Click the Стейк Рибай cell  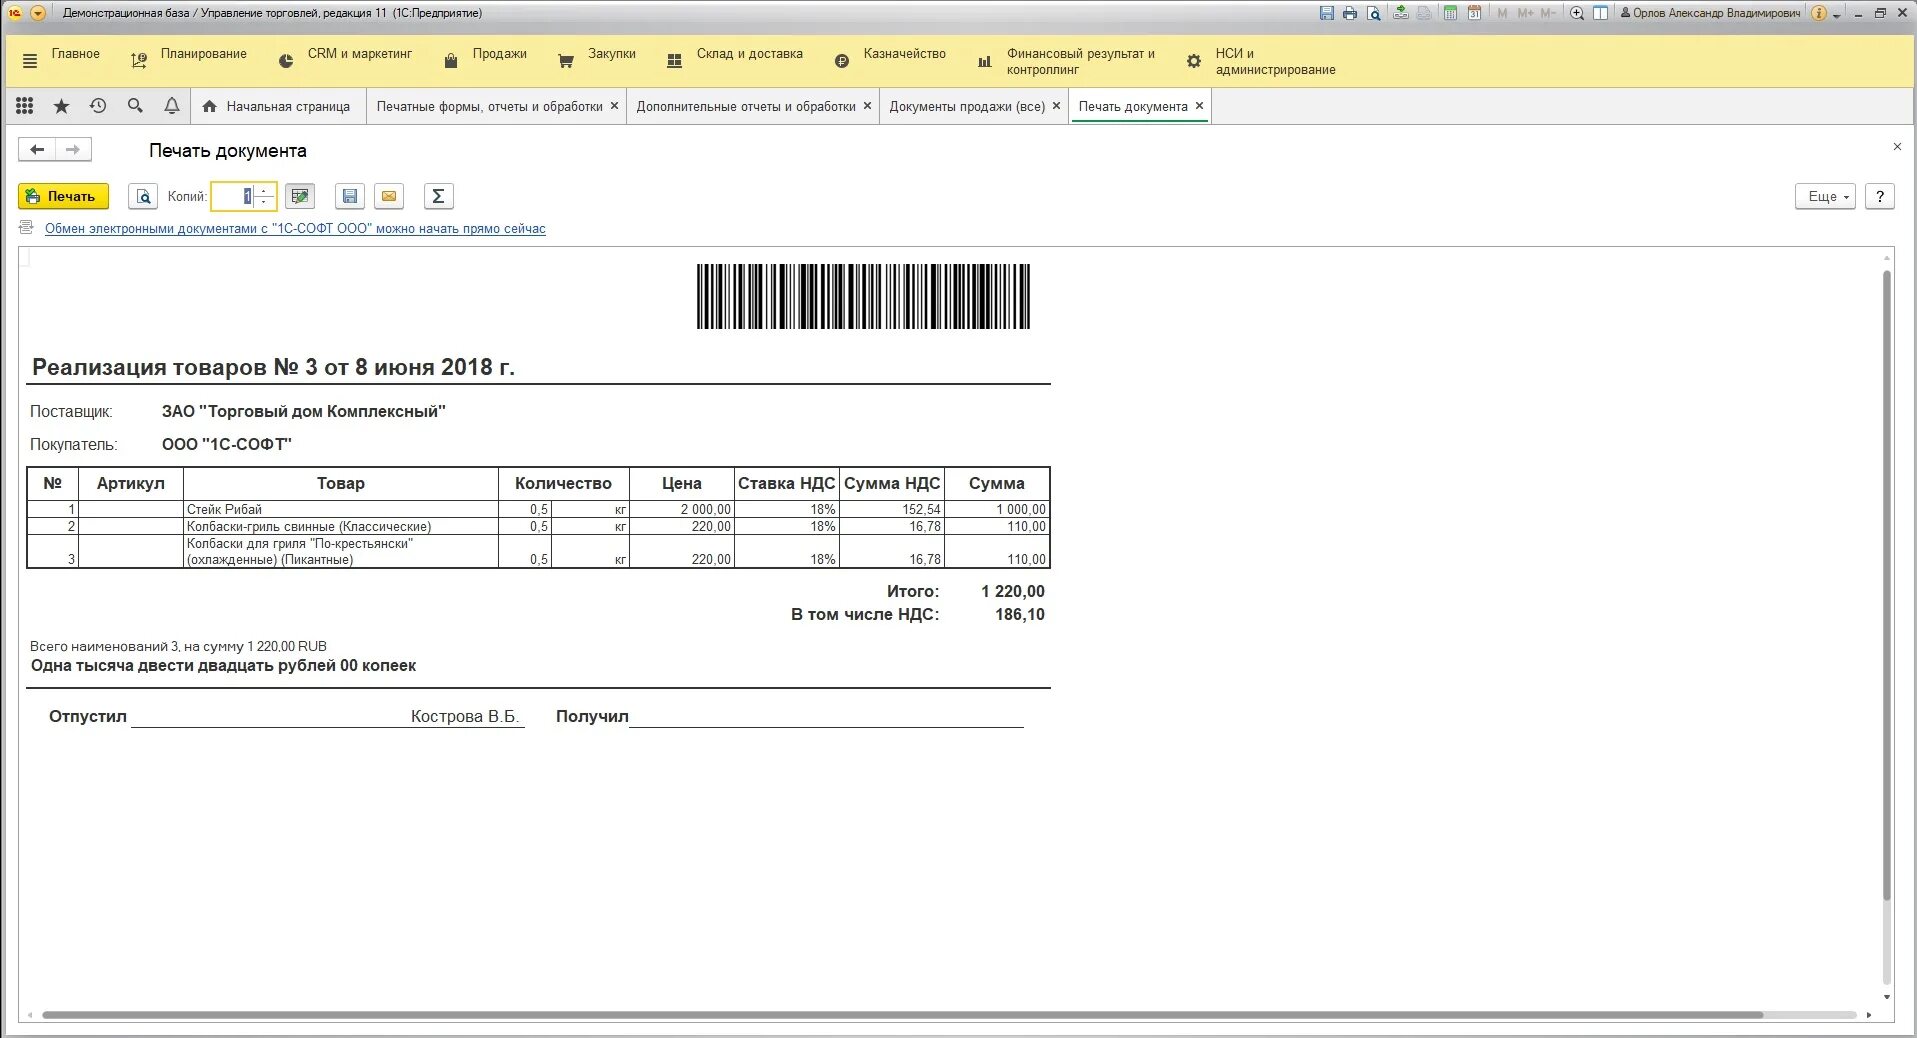coord(341,509)
